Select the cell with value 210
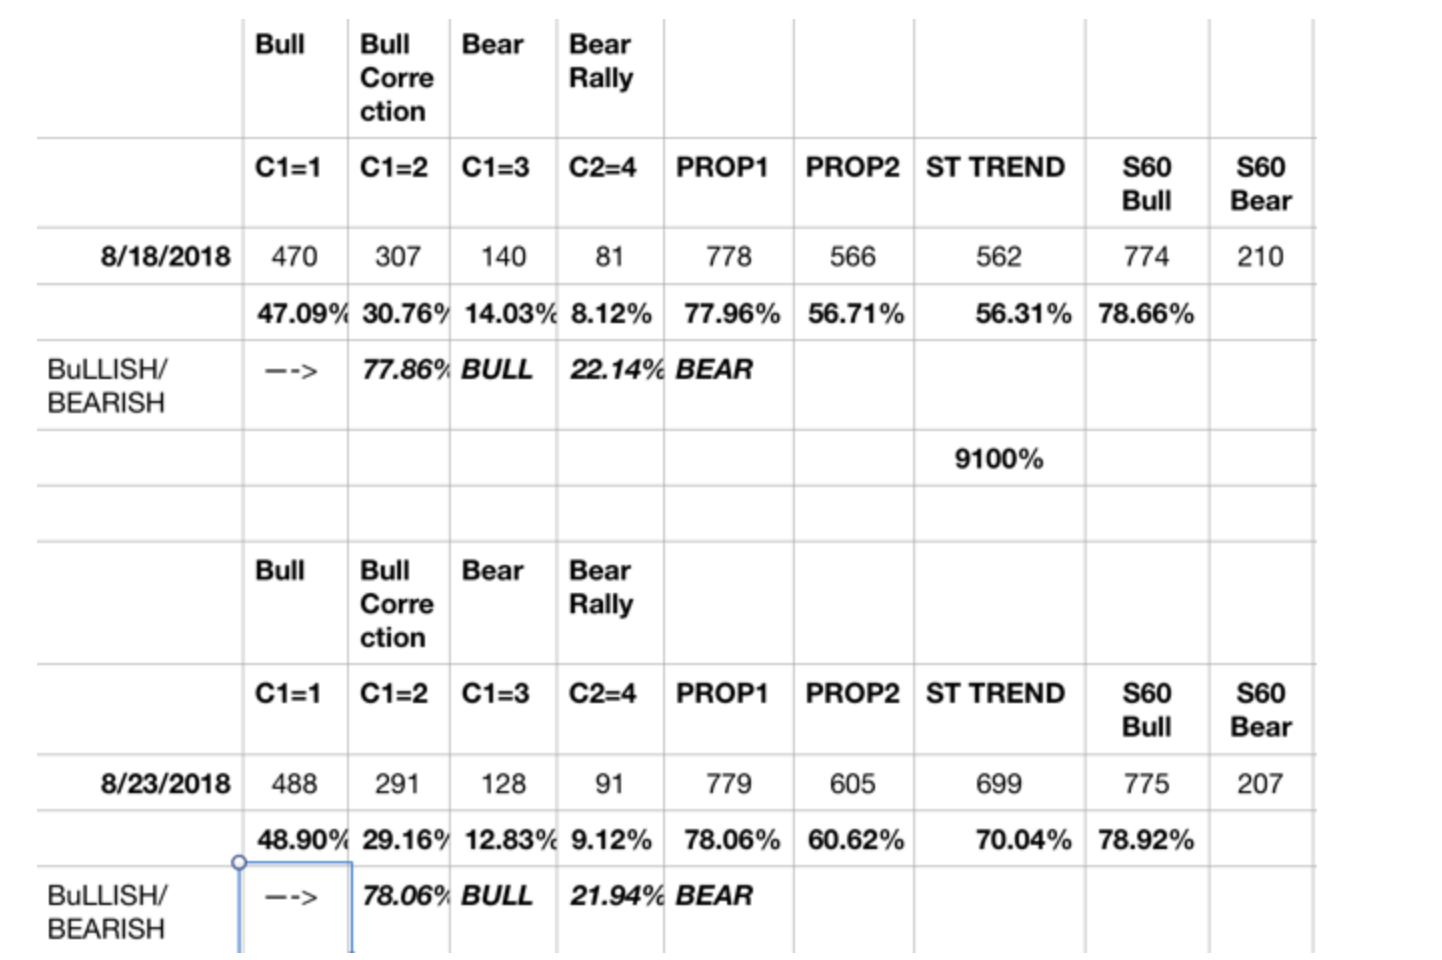 pyautogui.click(x=1260, y=257)
